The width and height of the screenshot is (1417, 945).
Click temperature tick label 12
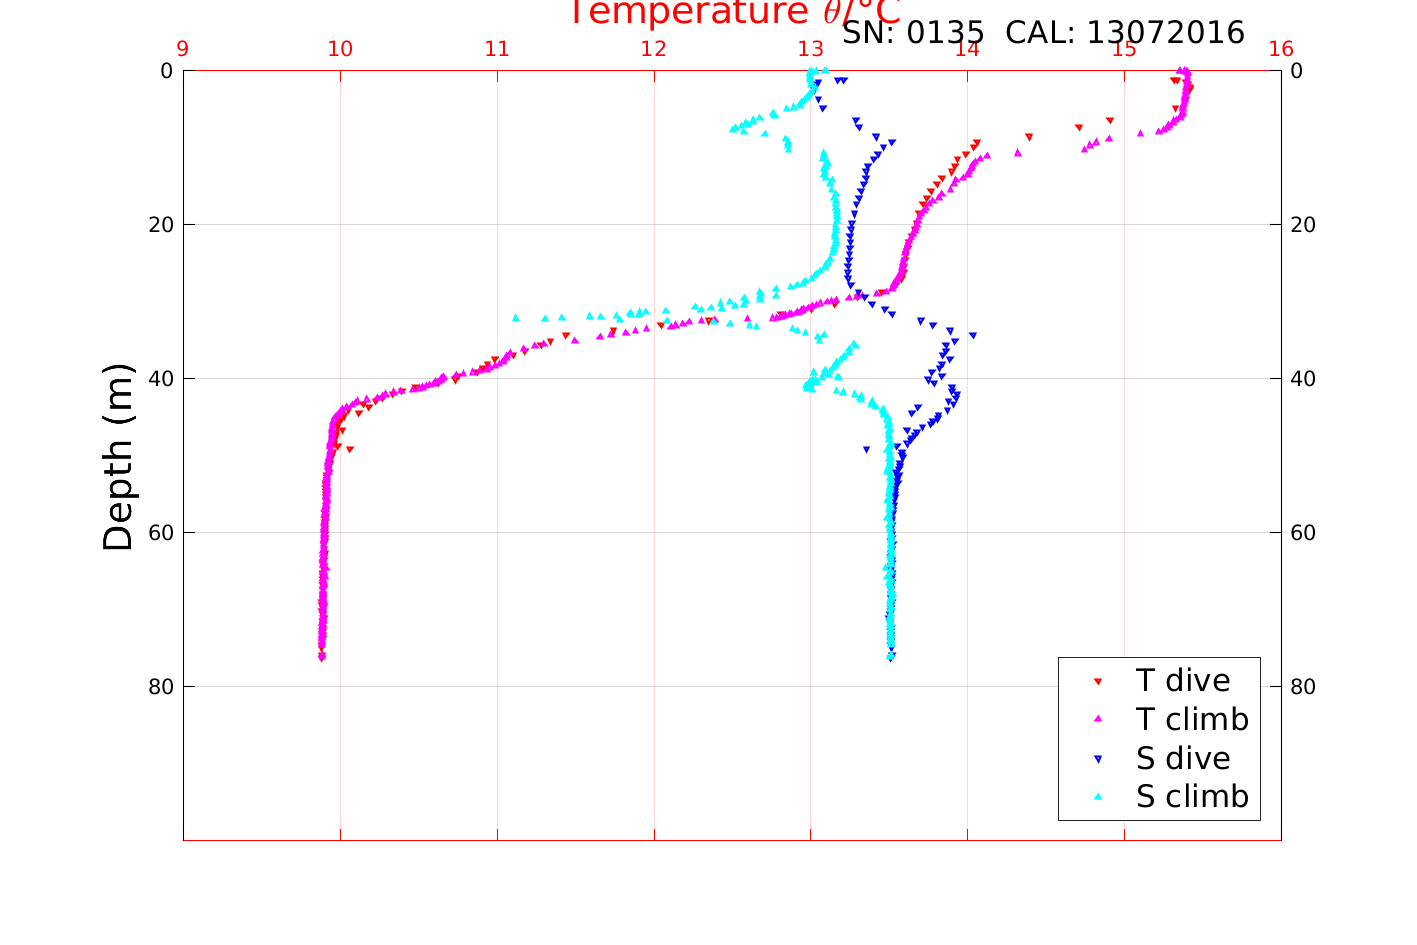coord(654,49)
